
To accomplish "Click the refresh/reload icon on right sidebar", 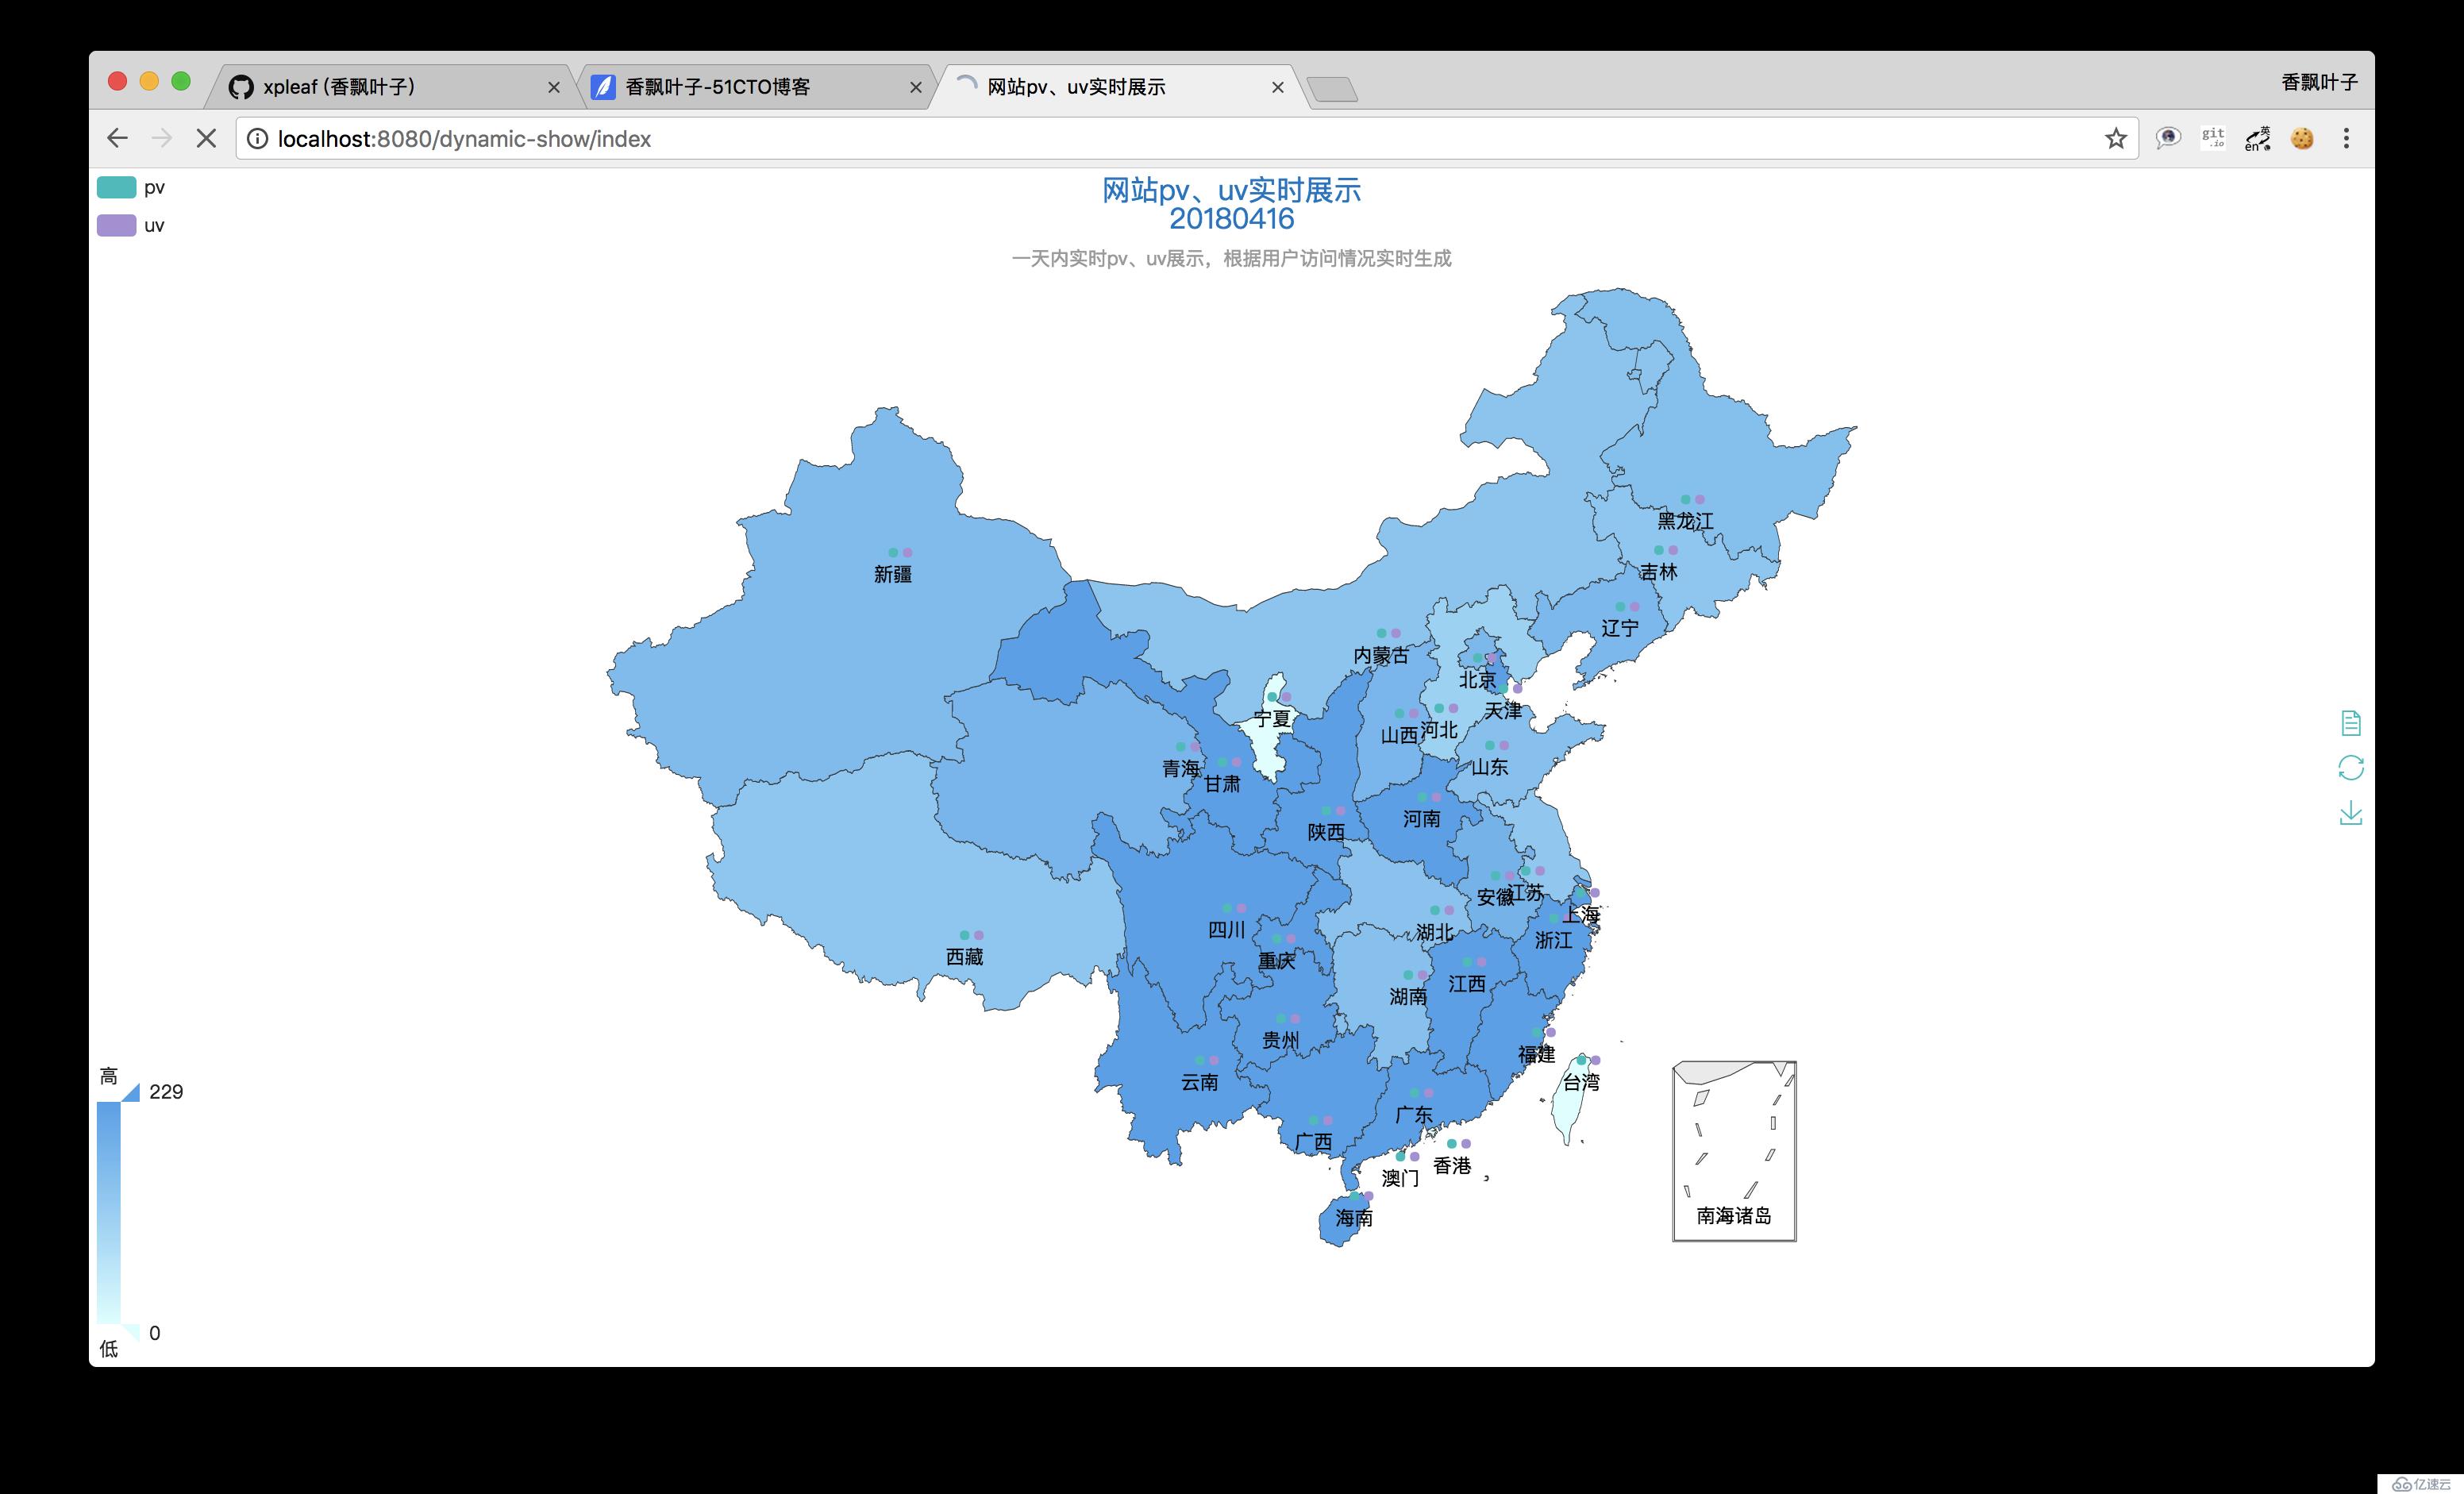I will tap(2350, 765).
